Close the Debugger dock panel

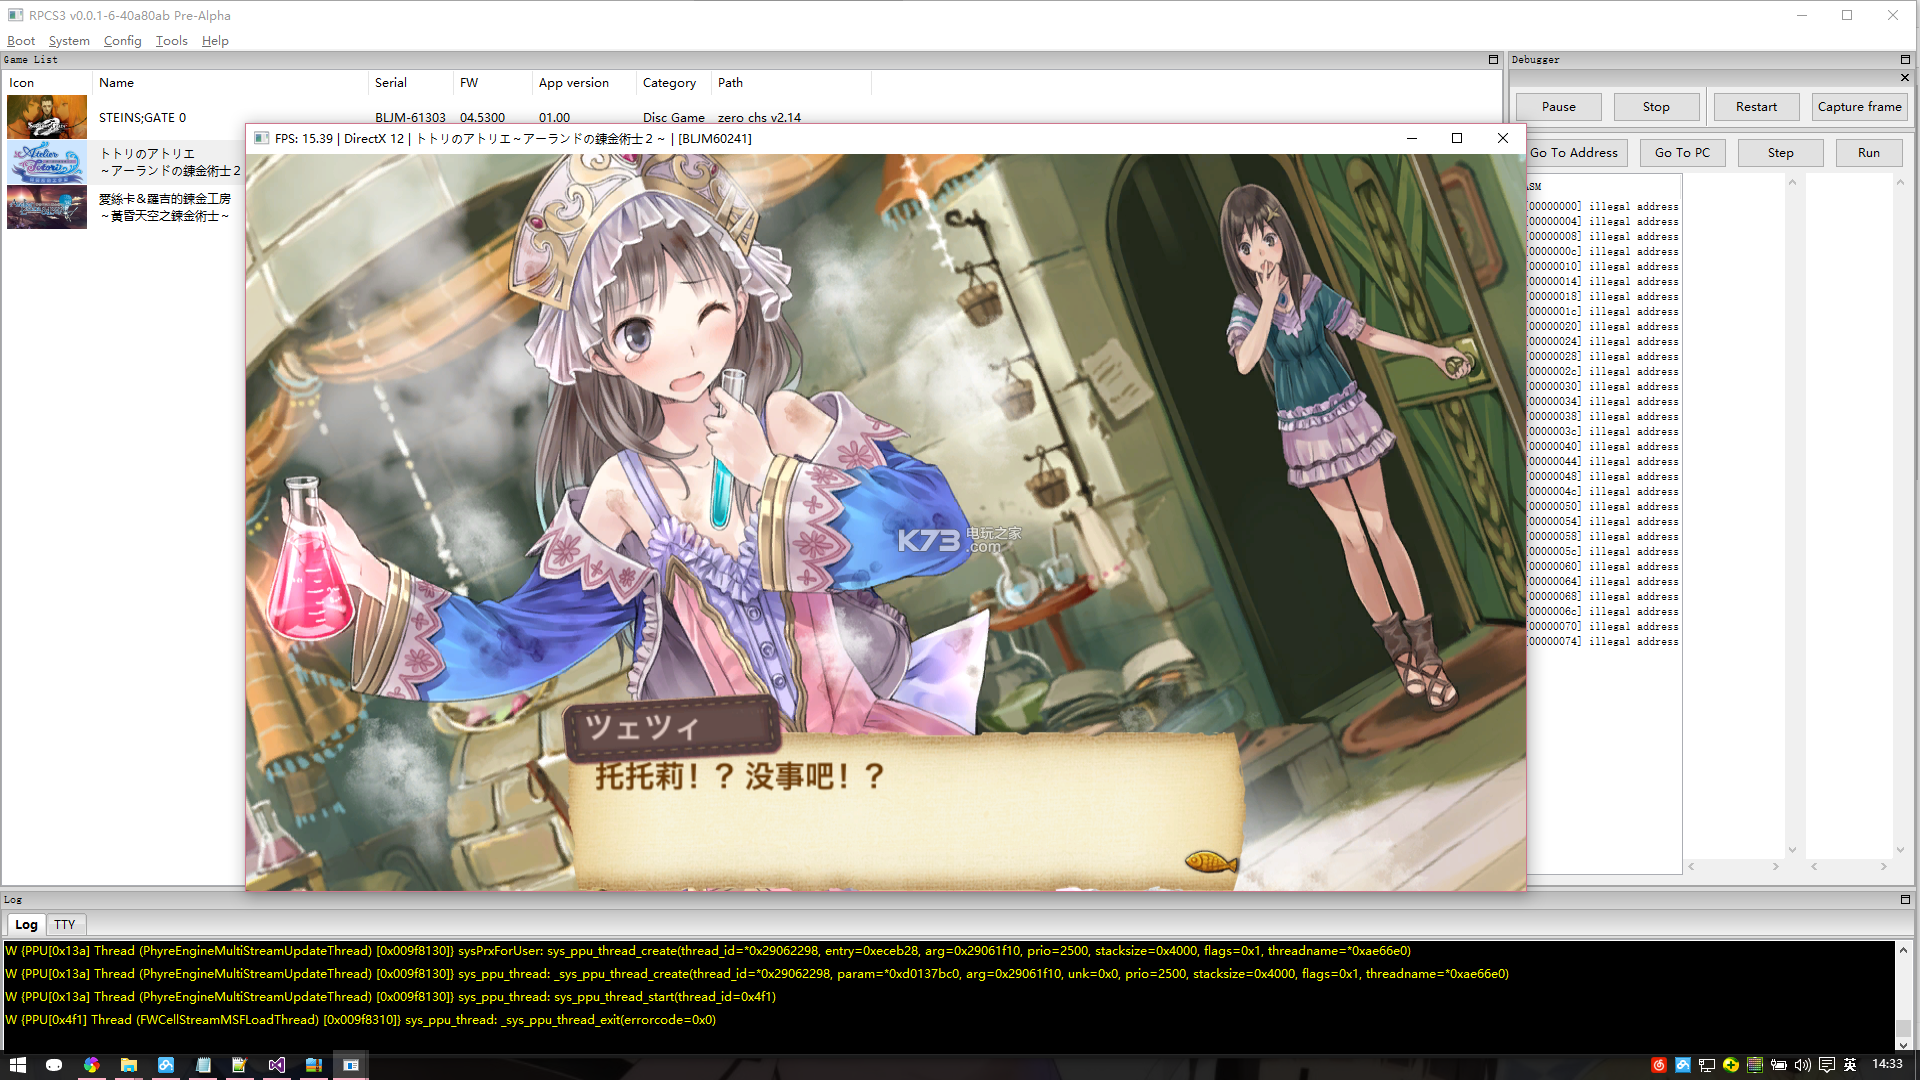pyautogui.click(x=1905, y=78)
